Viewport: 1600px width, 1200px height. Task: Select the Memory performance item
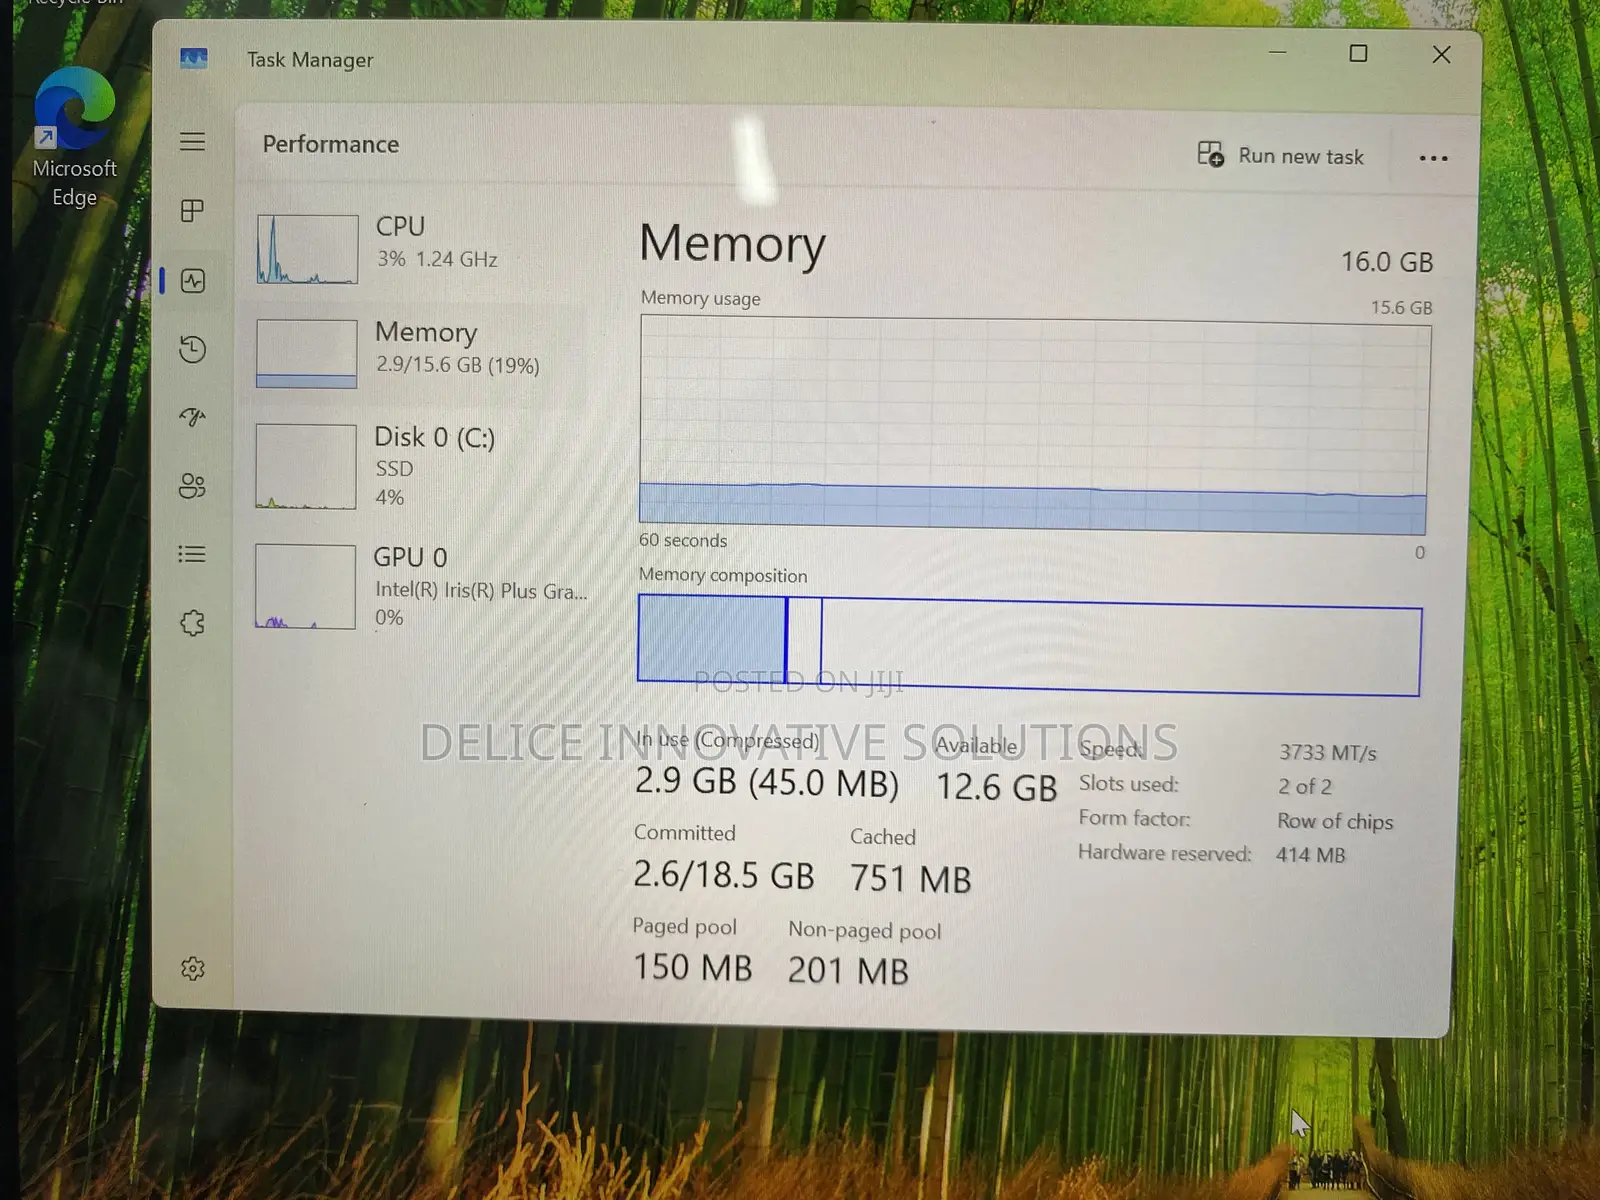[x=418, y=353]
